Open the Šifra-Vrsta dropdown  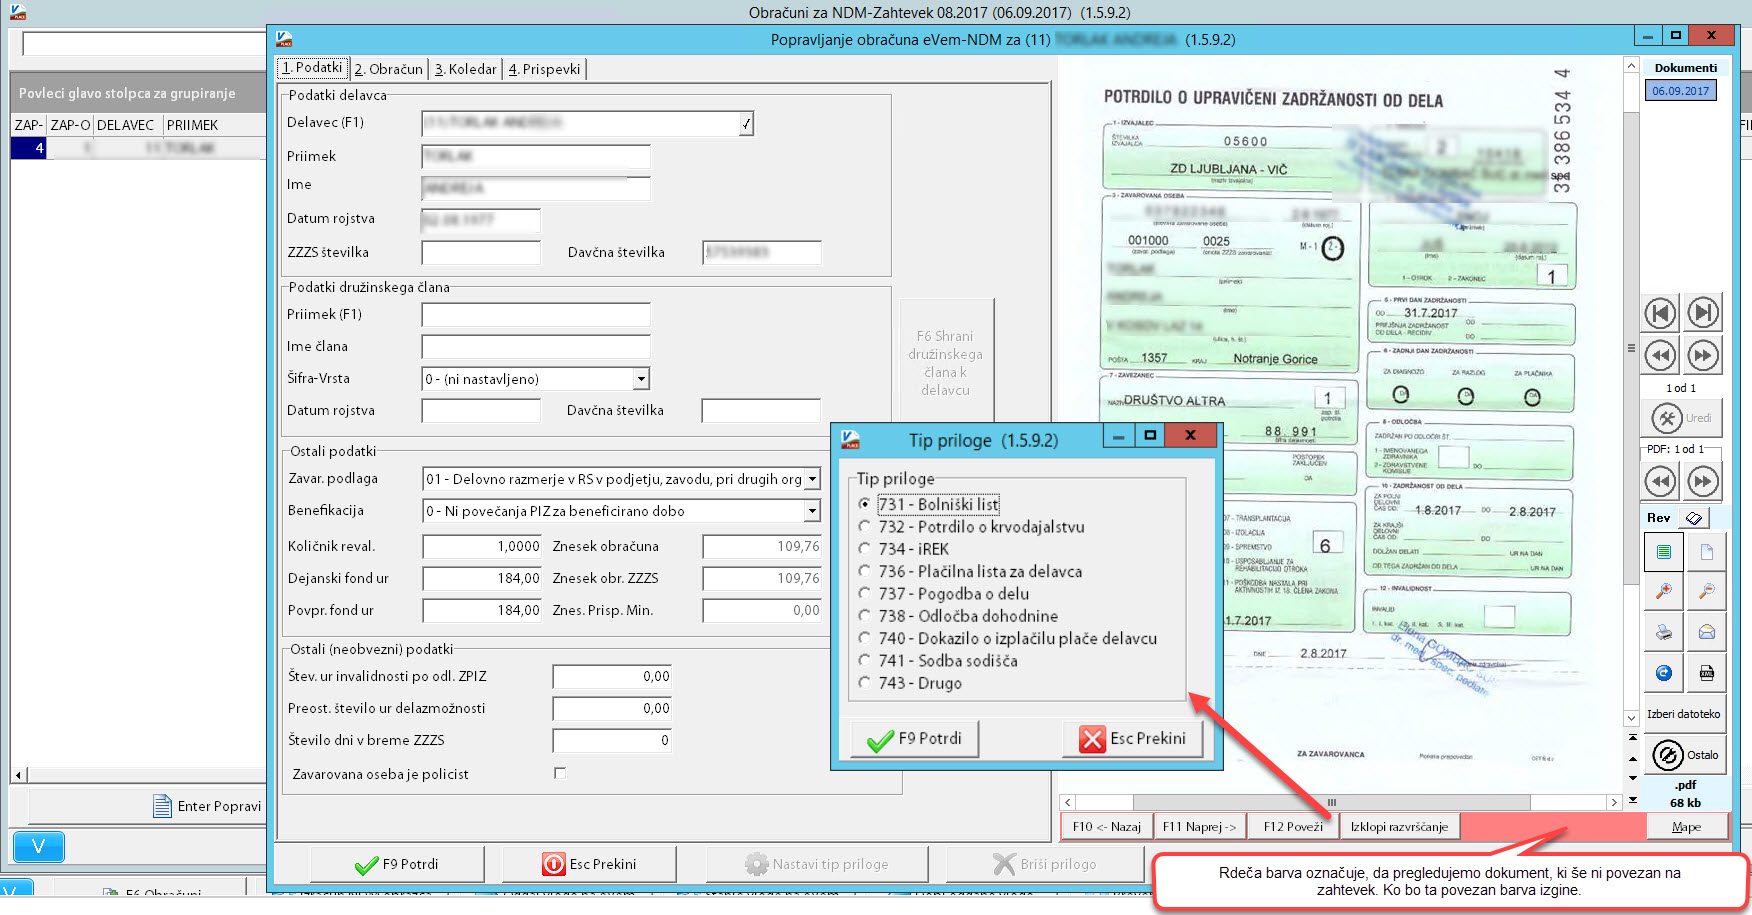coord(641,379)
